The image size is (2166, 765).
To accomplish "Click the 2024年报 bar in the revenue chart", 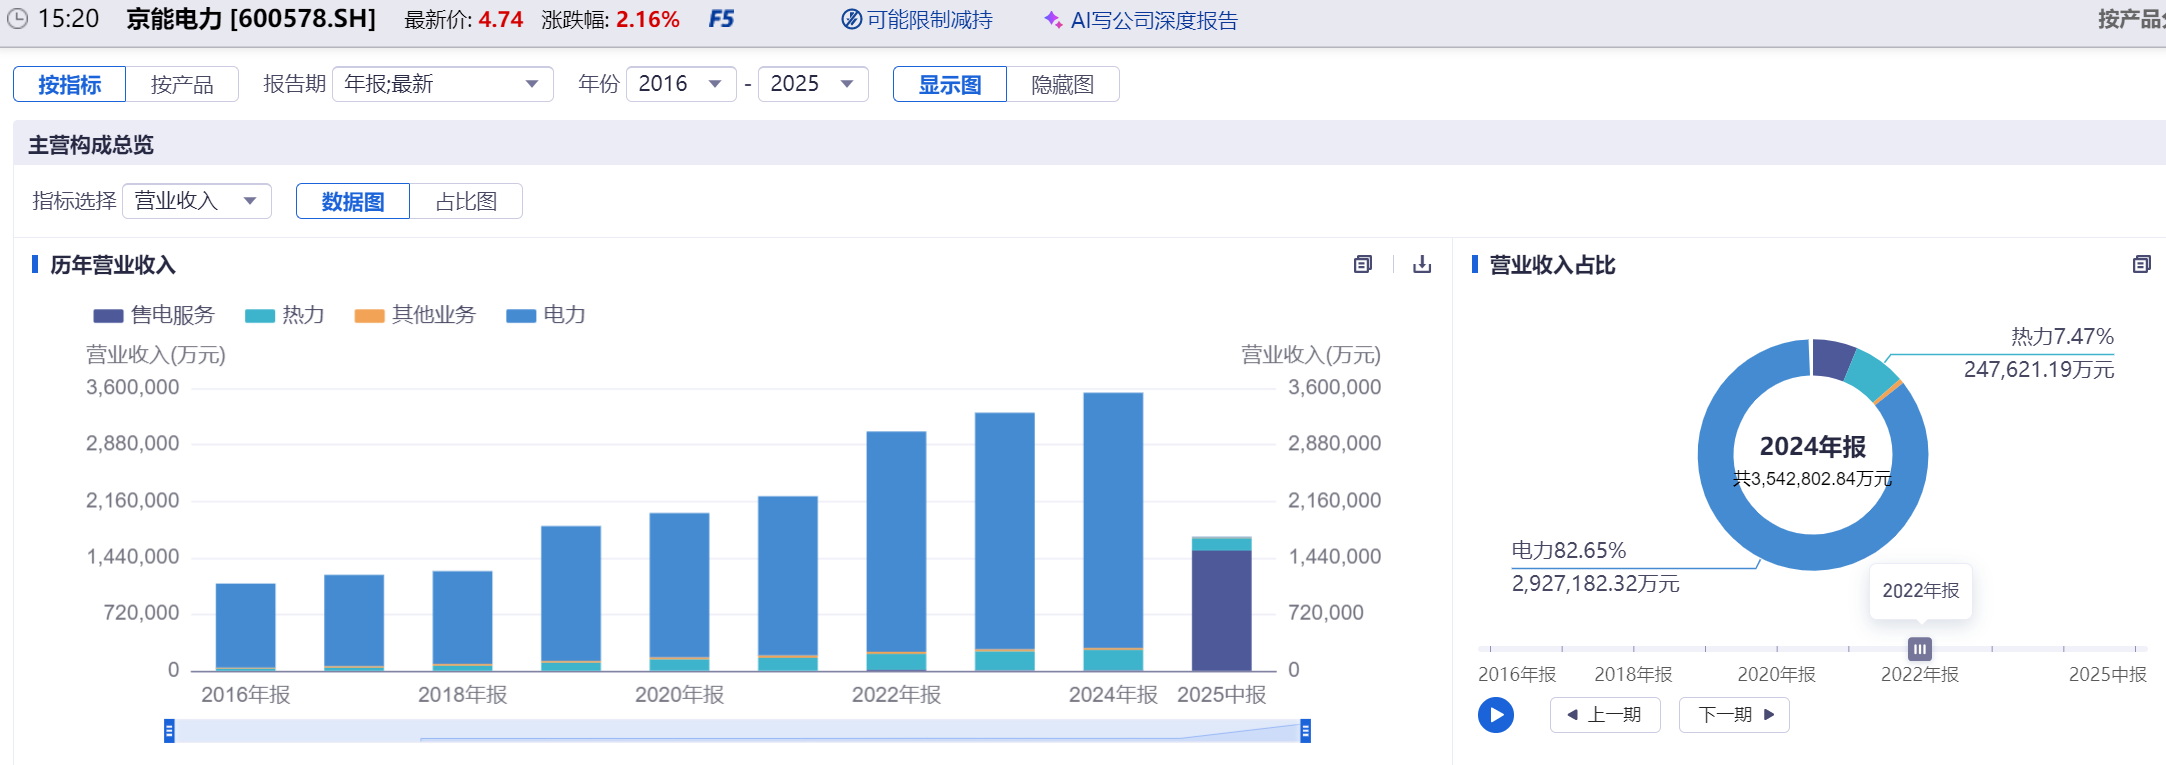I will coord(1112,520).
